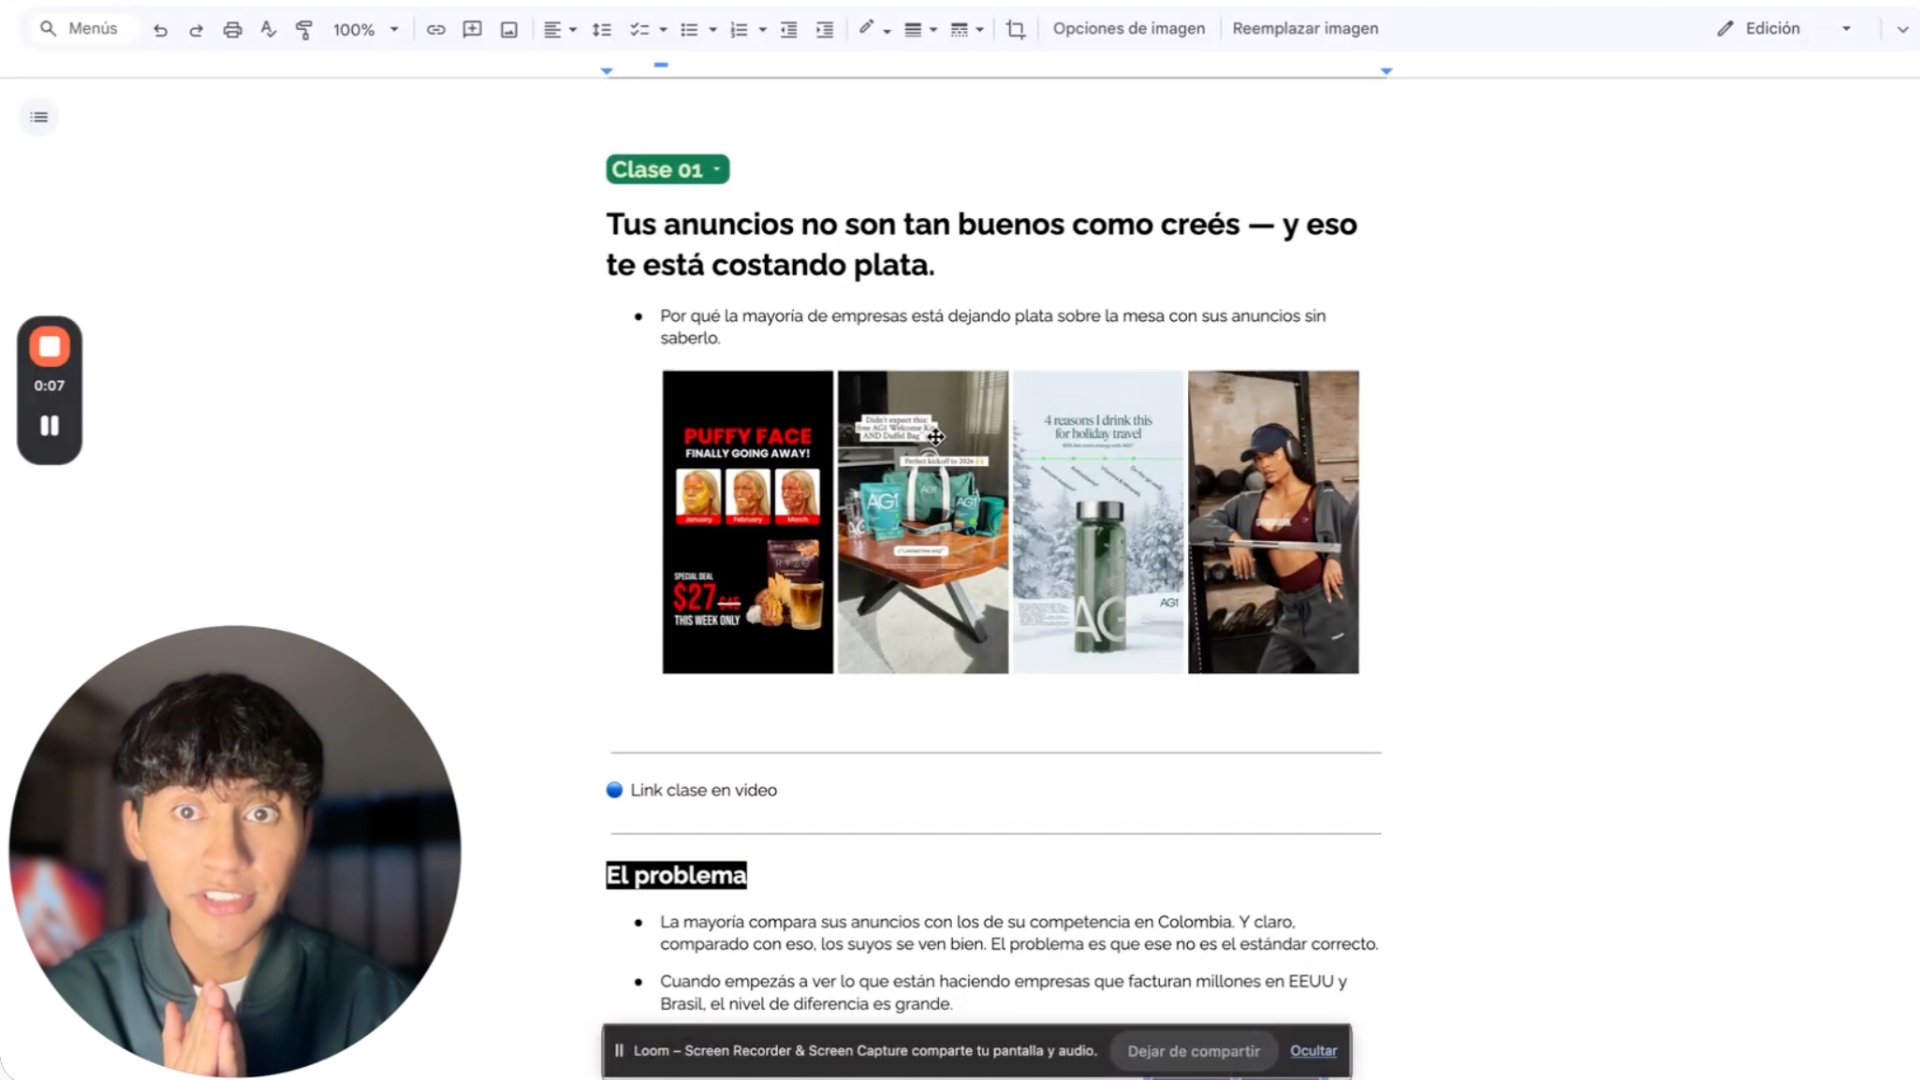
Task: Print the document
Action: [x=232, y=30]
